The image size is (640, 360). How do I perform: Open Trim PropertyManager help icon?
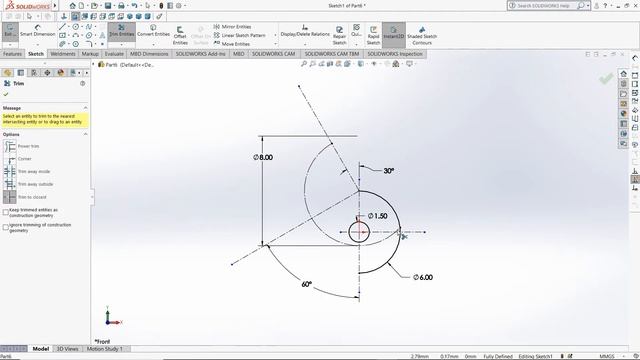pos(82,83)
